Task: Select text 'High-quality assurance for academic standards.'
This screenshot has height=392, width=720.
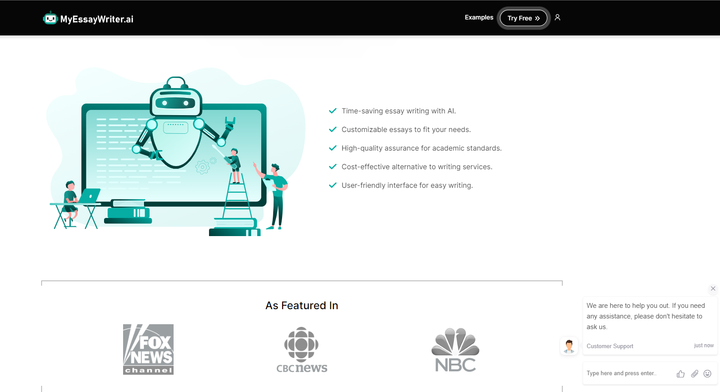Action: click(422, 148)
